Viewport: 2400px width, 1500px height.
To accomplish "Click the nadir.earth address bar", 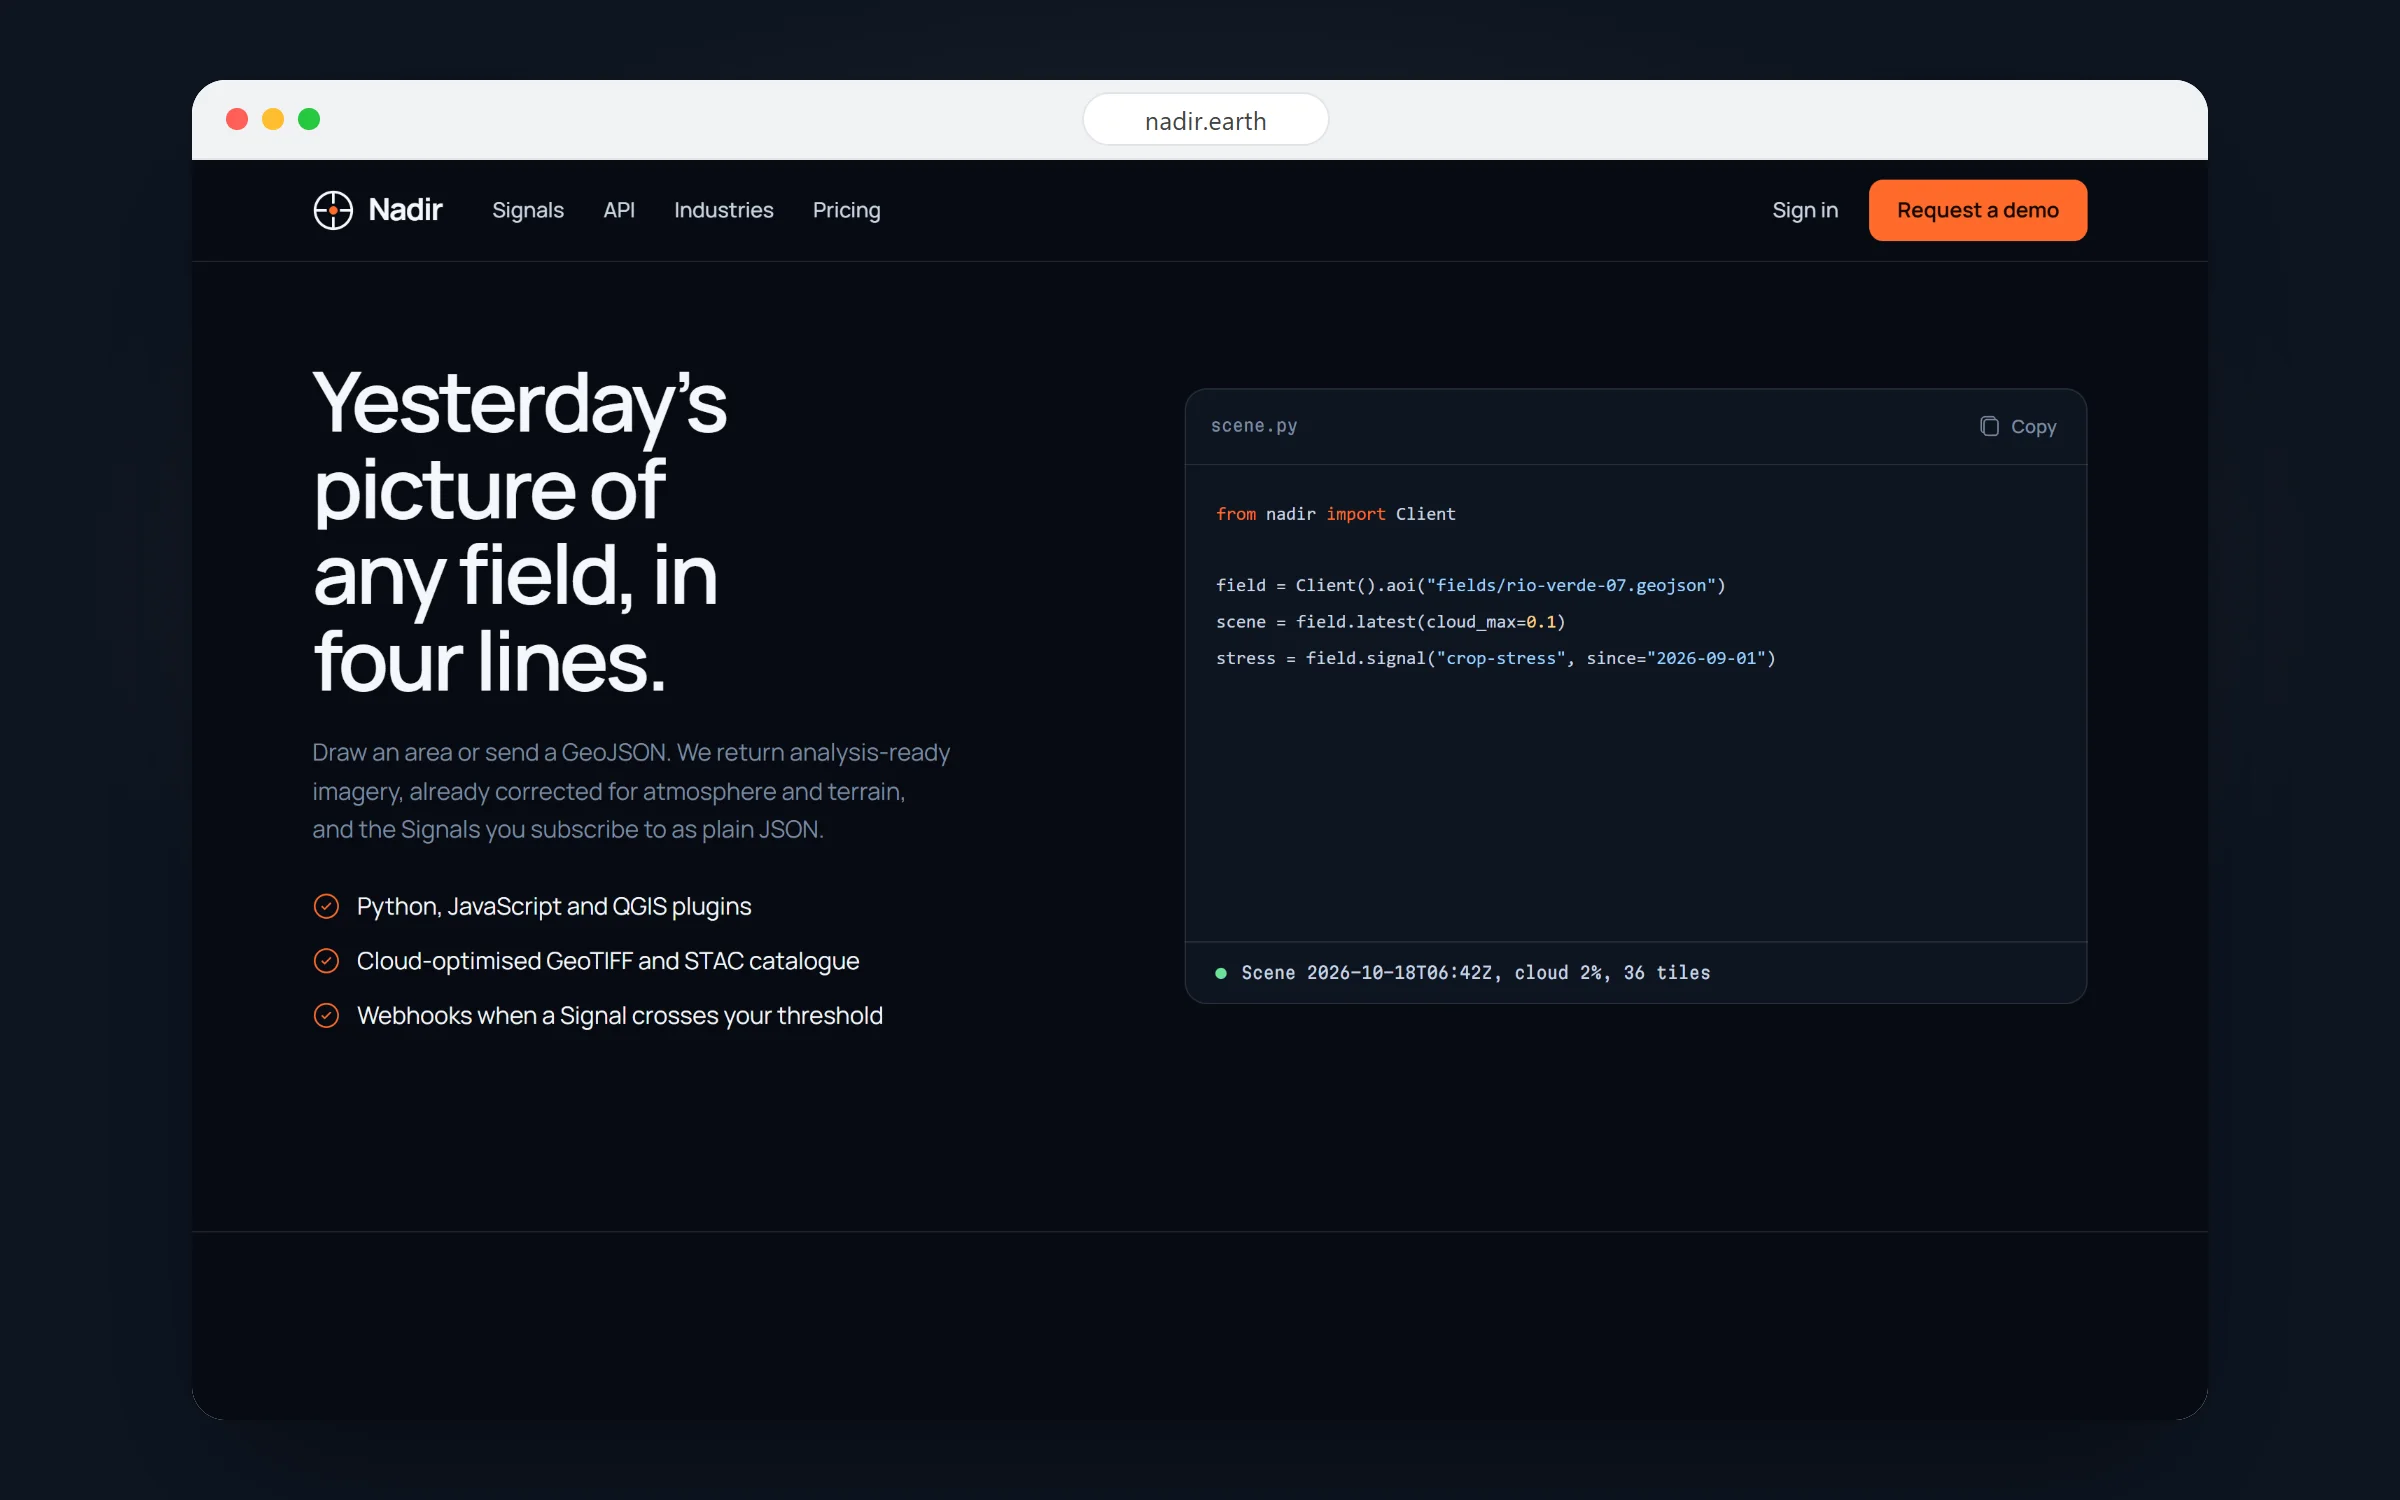I will click(1205, 120).
